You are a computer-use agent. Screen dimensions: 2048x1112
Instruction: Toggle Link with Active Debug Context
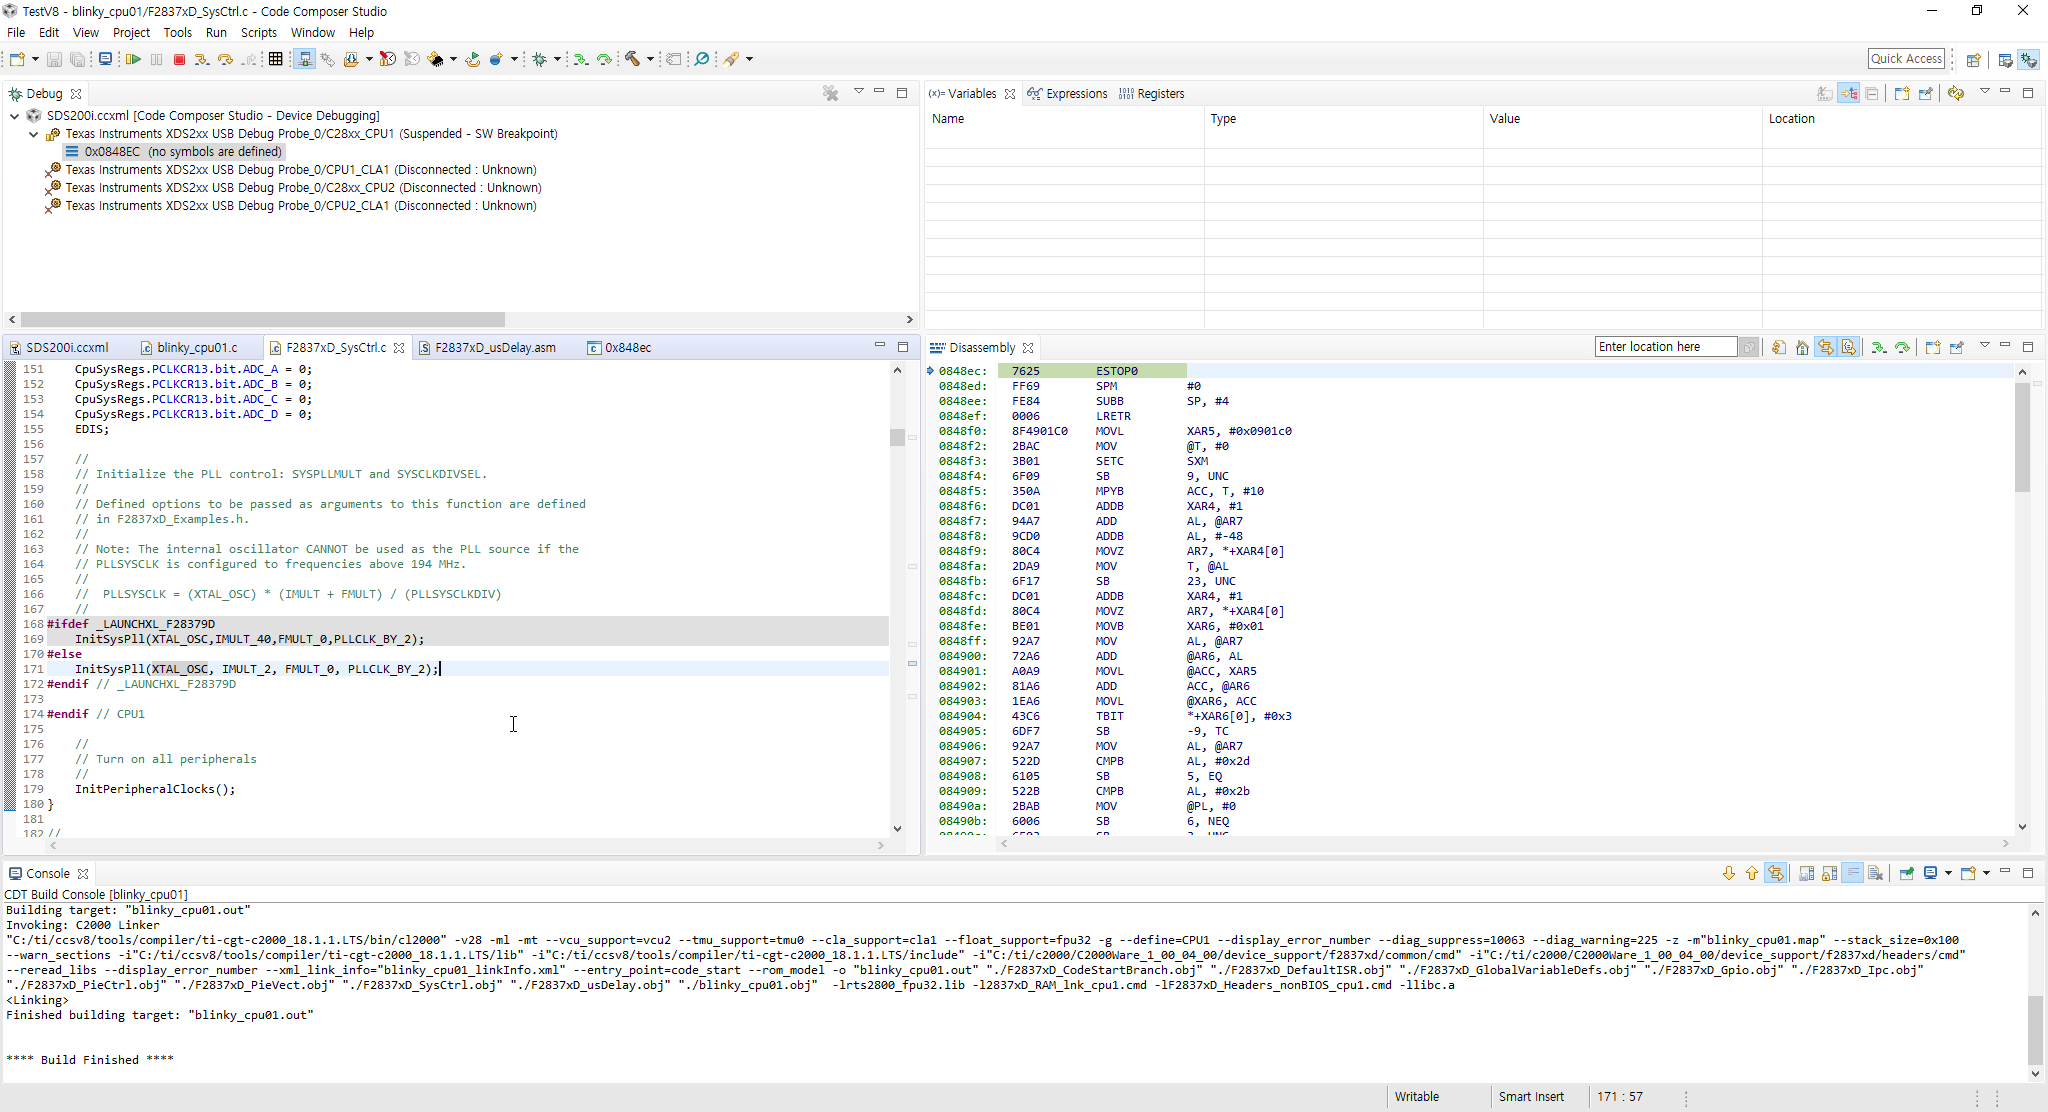[1825, 348]
